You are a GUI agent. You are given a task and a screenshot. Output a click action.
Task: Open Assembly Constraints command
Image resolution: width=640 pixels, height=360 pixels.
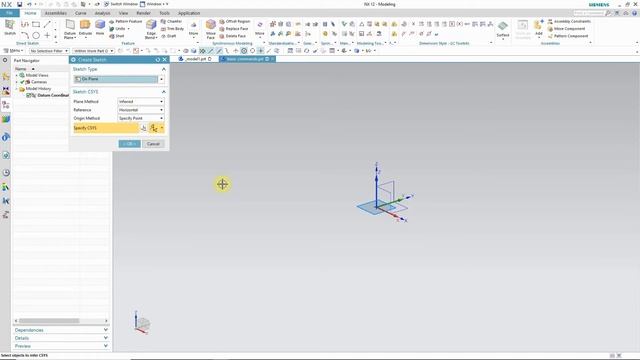tap(569, 21)
